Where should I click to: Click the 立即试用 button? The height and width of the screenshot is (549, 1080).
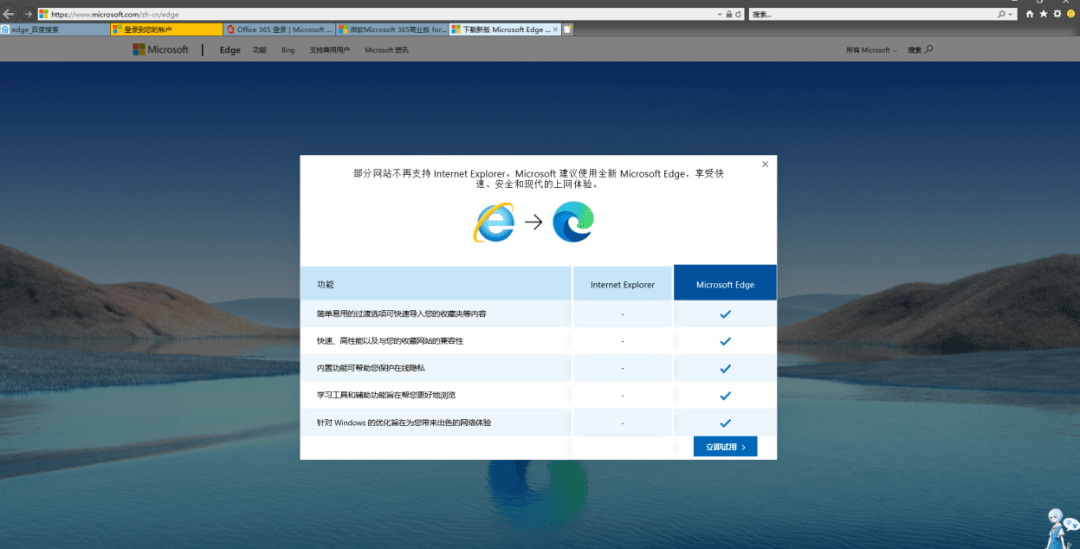(725, 447)
